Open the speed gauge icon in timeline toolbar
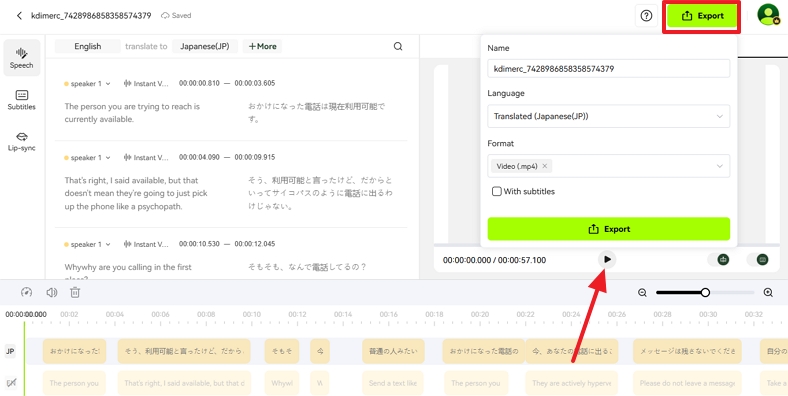The image size is (788, 396). 27,292
